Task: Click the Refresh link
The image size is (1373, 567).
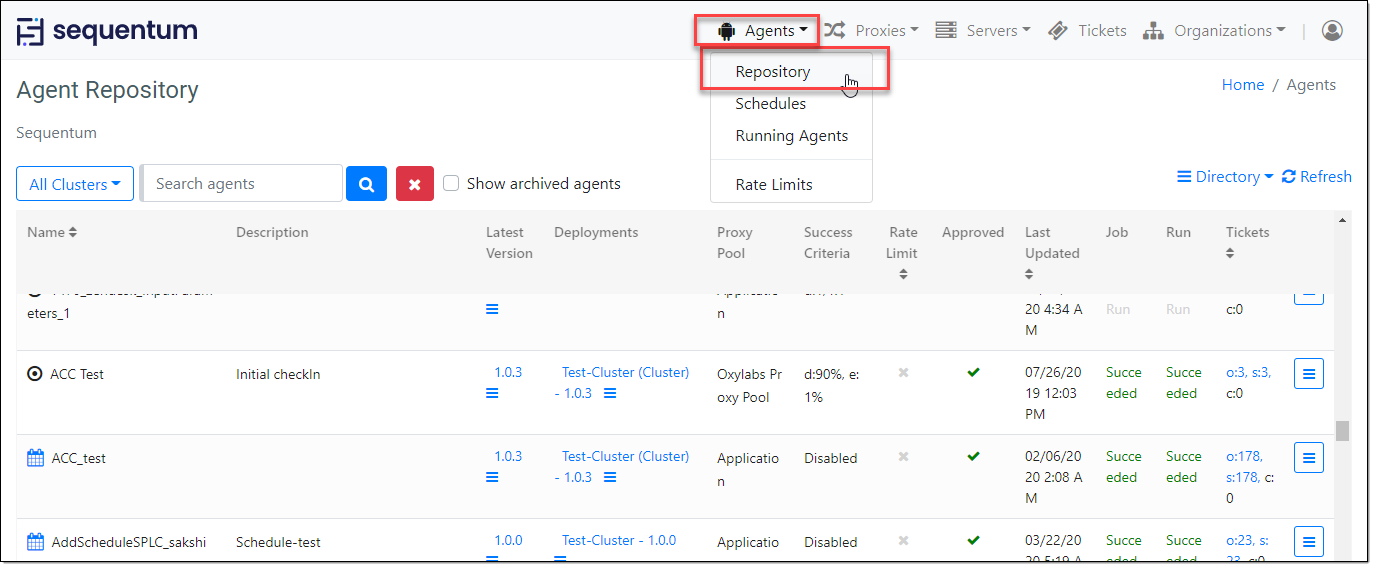Action: (x=1317, y=177)
